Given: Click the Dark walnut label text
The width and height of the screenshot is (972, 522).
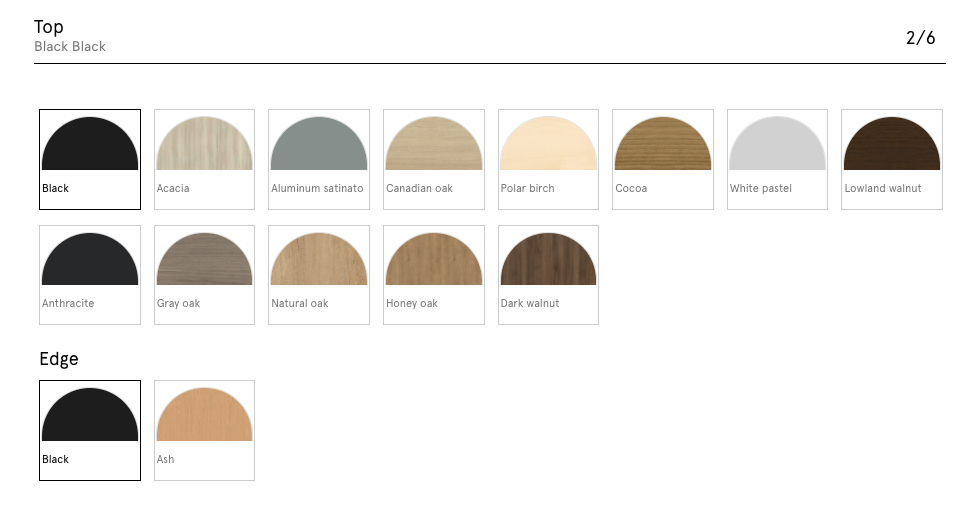Looking at the screenshot, I should pos(530,304).
